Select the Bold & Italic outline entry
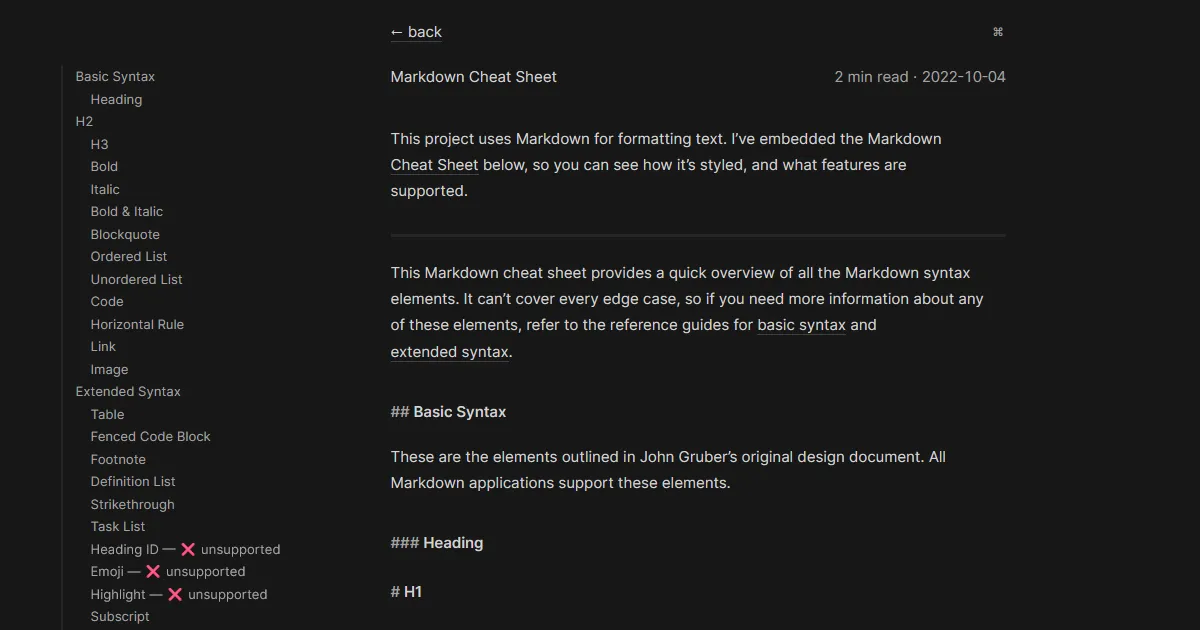Viewport: 1200px width, 630px height. click(x=126, y=212)
